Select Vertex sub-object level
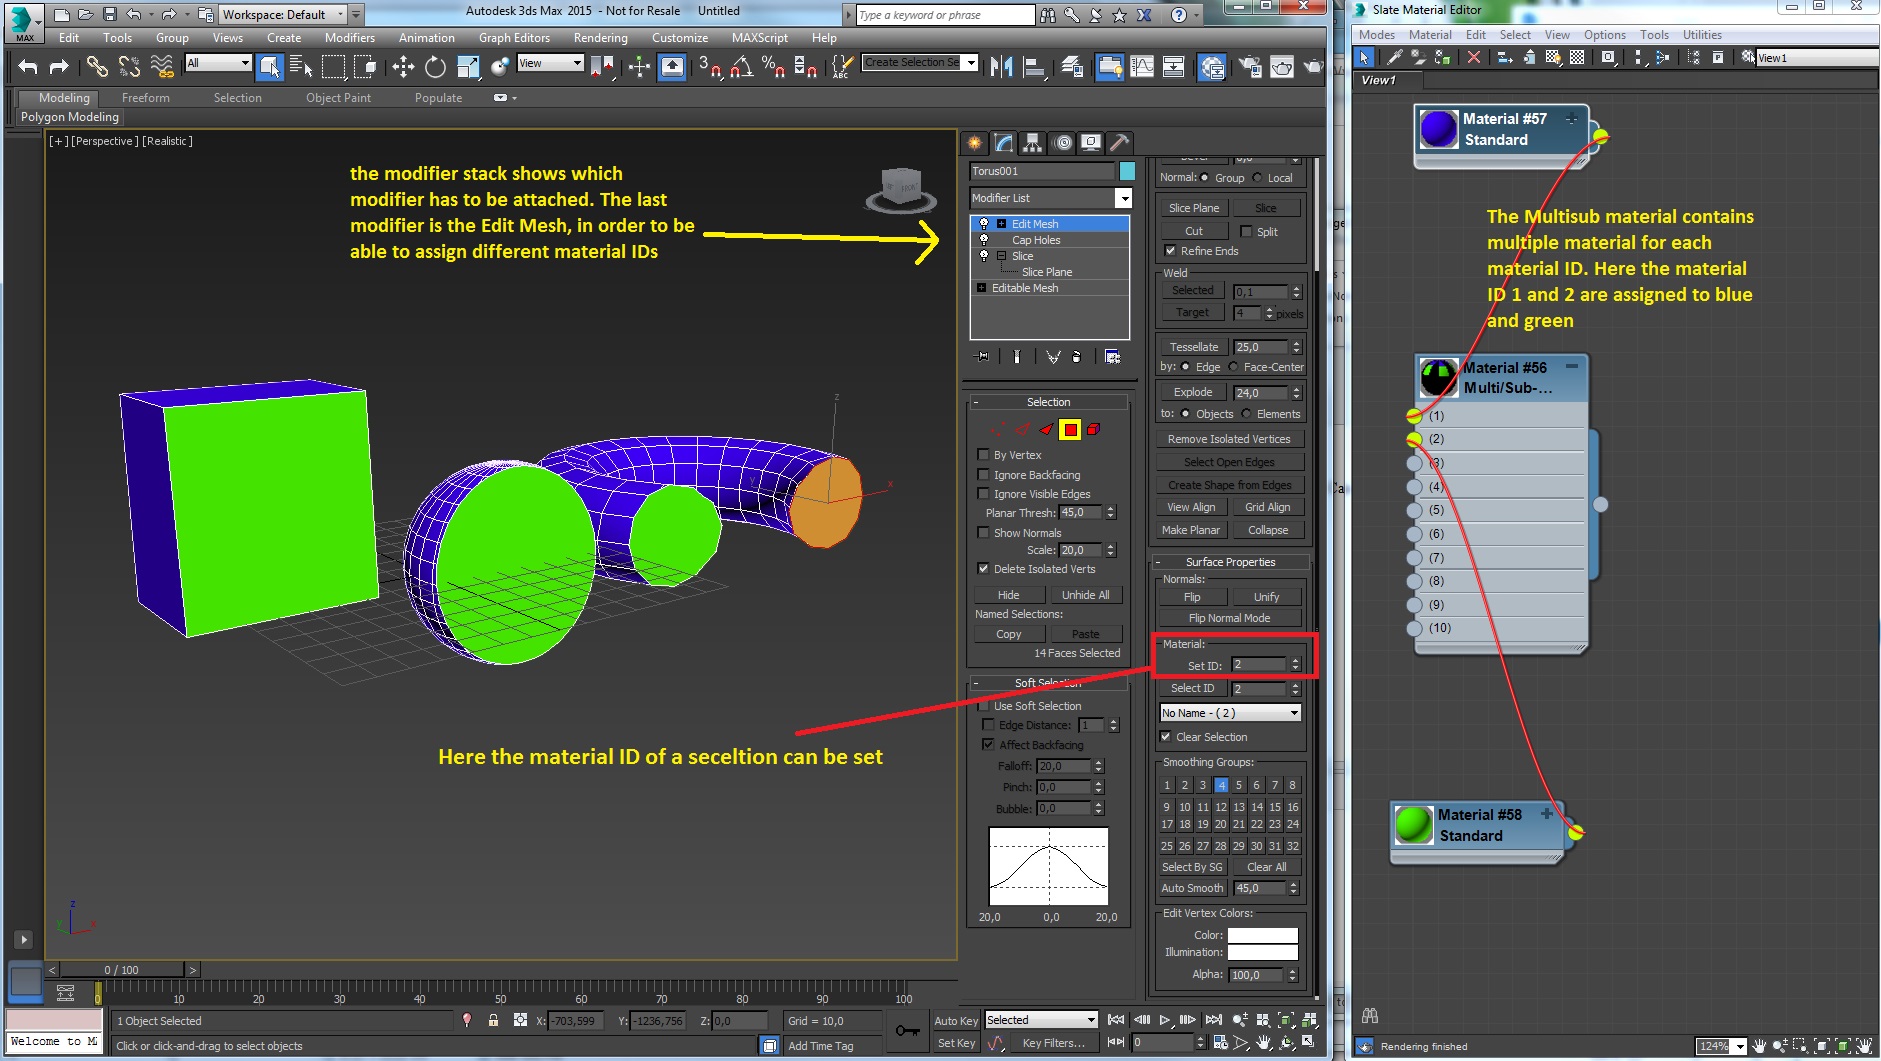Screen dimensions: 1881x1061 coord(998,430)
